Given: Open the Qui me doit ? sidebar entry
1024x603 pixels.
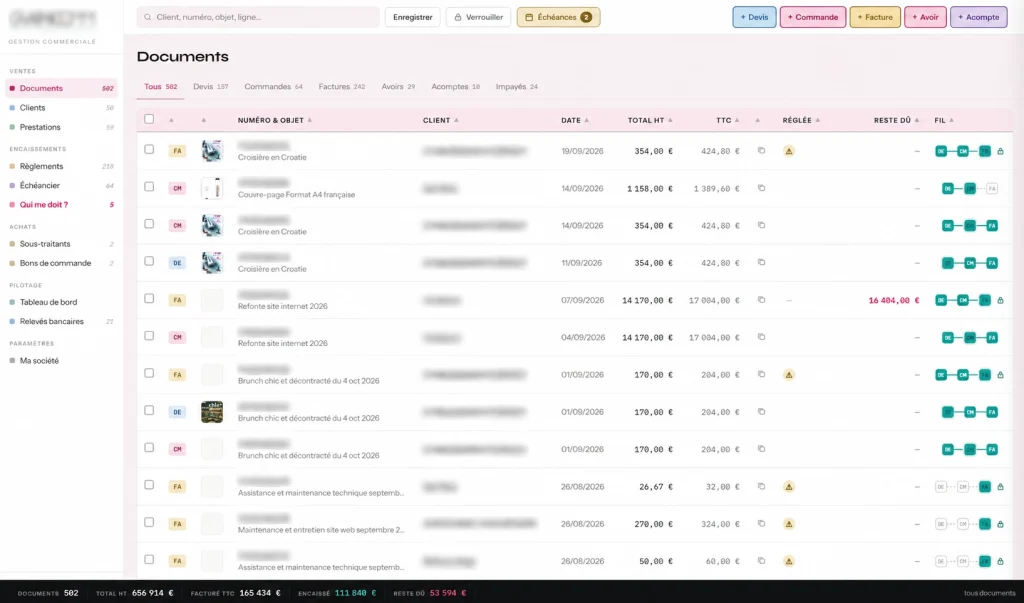Looking at the screenshot, I should coord(61,204).
